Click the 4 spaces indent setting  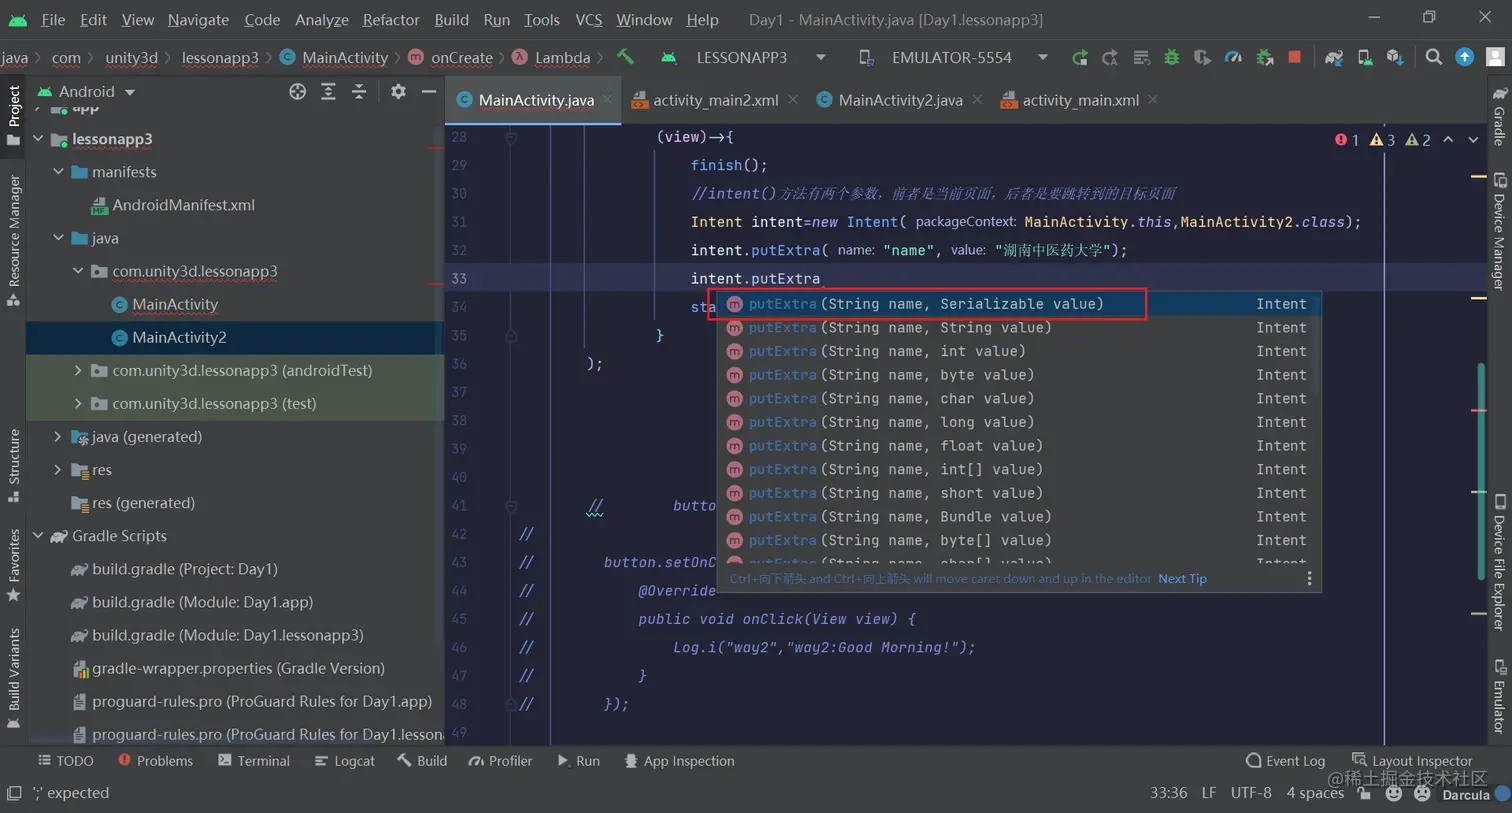1314,792
